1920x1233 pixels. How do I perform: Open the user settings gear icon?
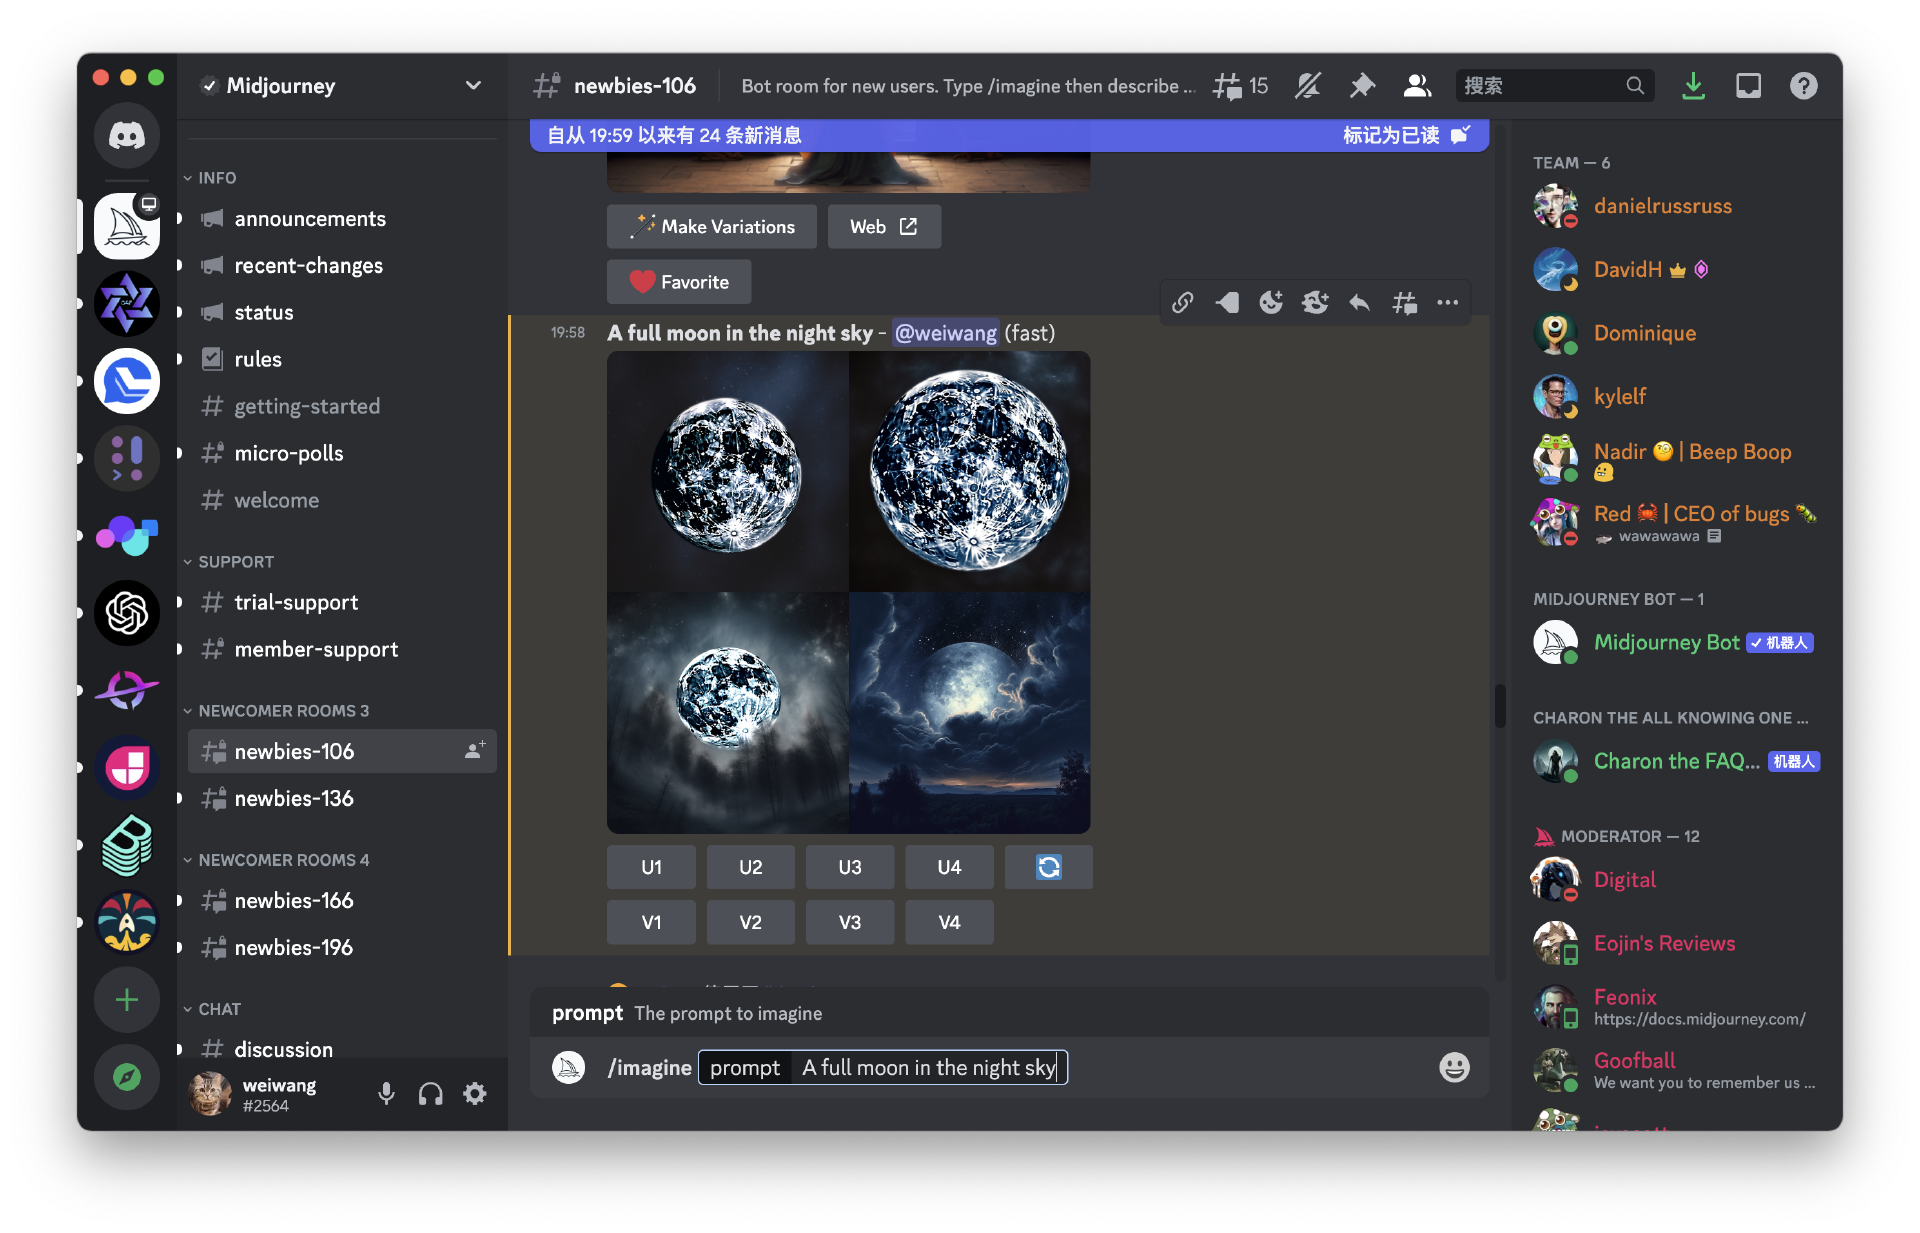[475, 1094]
